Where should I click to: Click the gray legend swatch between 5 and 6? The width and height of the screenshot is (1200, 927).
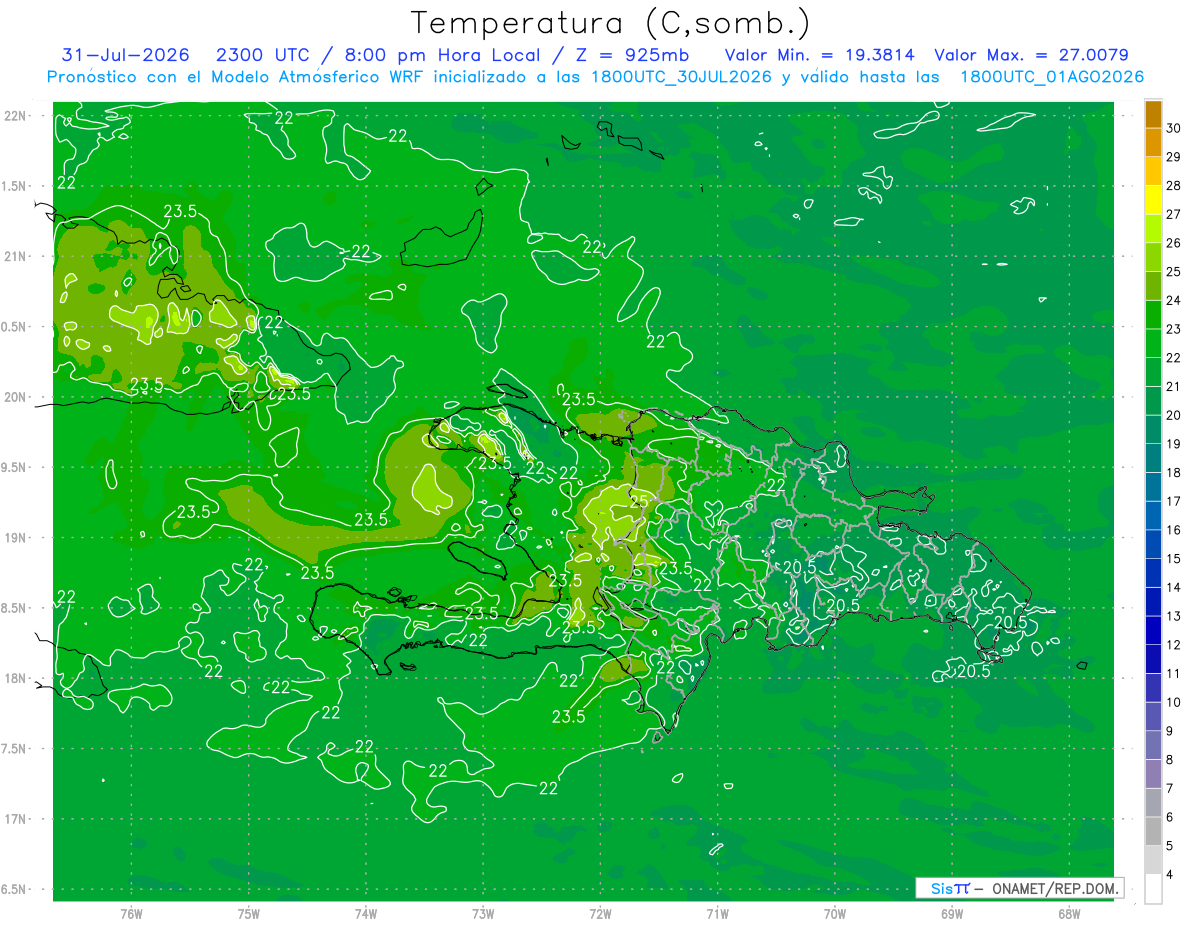(1153, 832)
